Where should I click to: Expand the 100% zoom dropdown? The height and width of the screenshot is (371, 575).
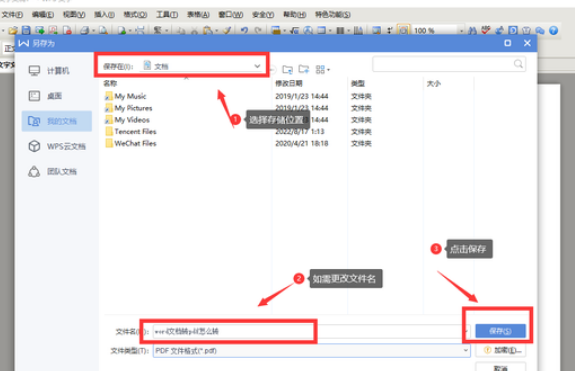[x=461, y=31]
